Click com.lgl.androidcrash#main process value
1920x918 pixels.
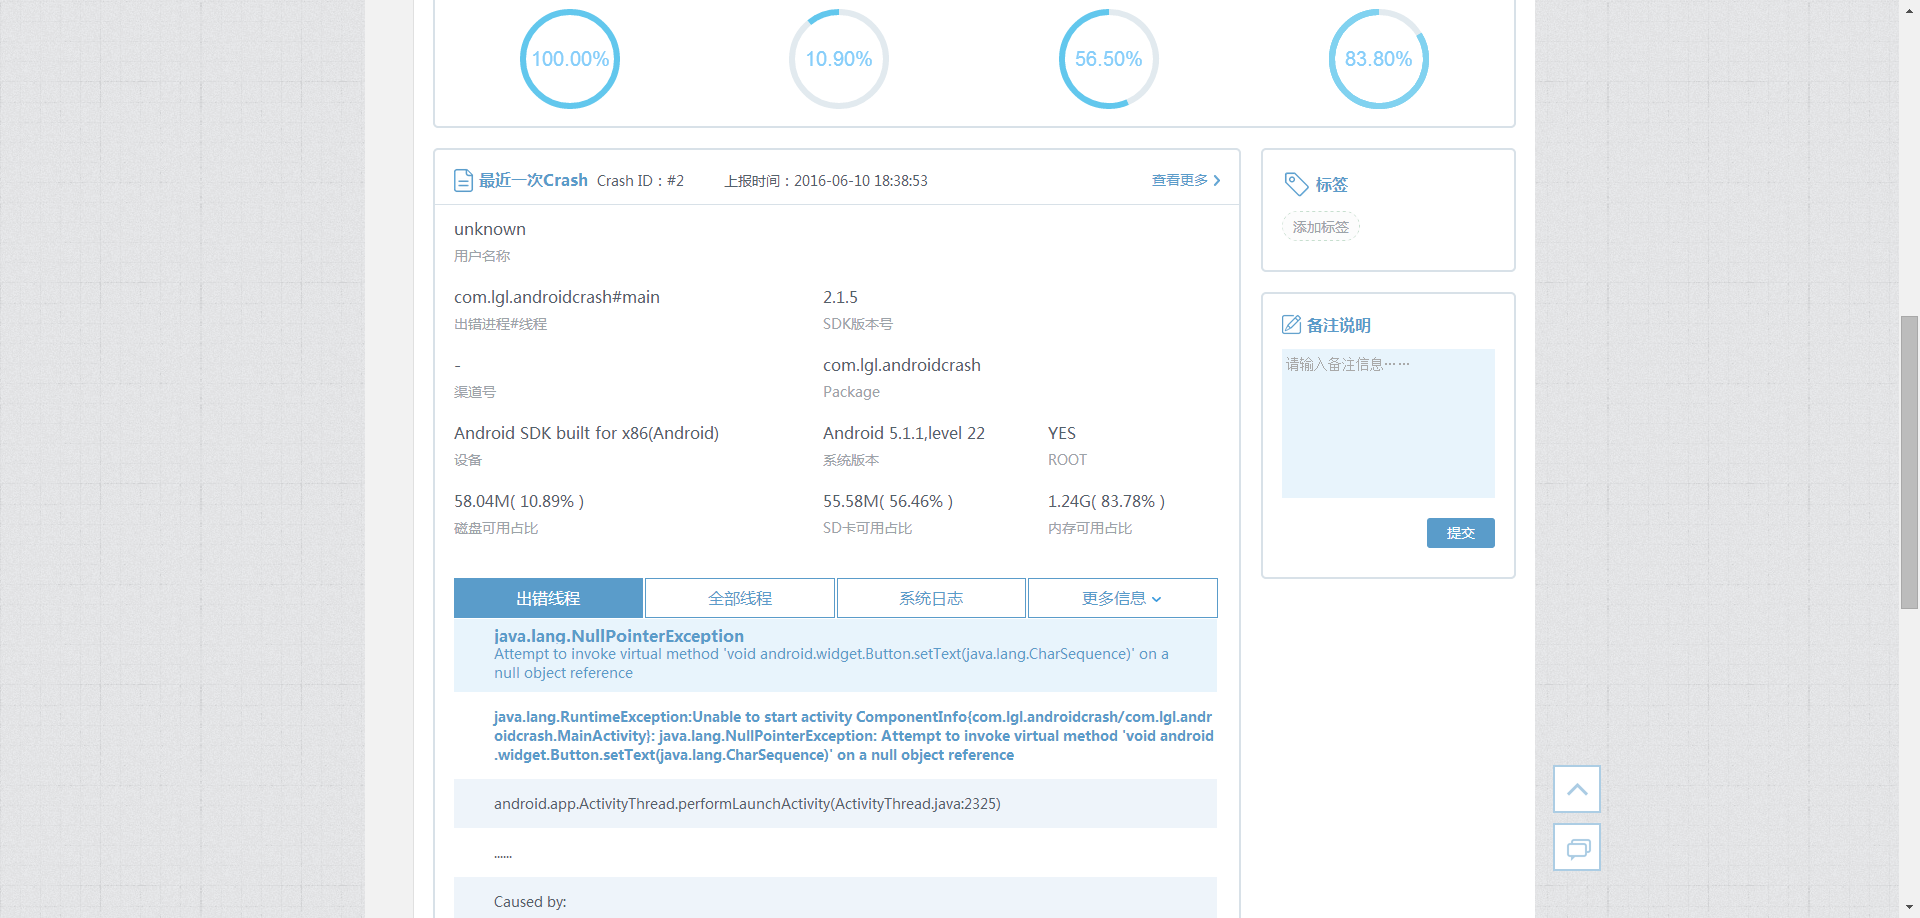(x=557, y=297)
